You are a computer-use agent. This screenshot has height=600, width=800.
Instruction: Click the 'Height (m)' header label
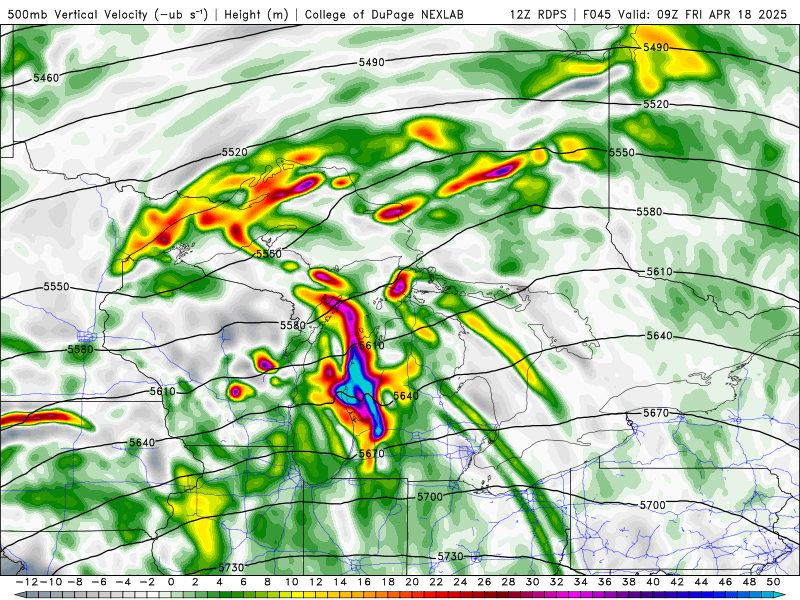(x=256, y=15)
